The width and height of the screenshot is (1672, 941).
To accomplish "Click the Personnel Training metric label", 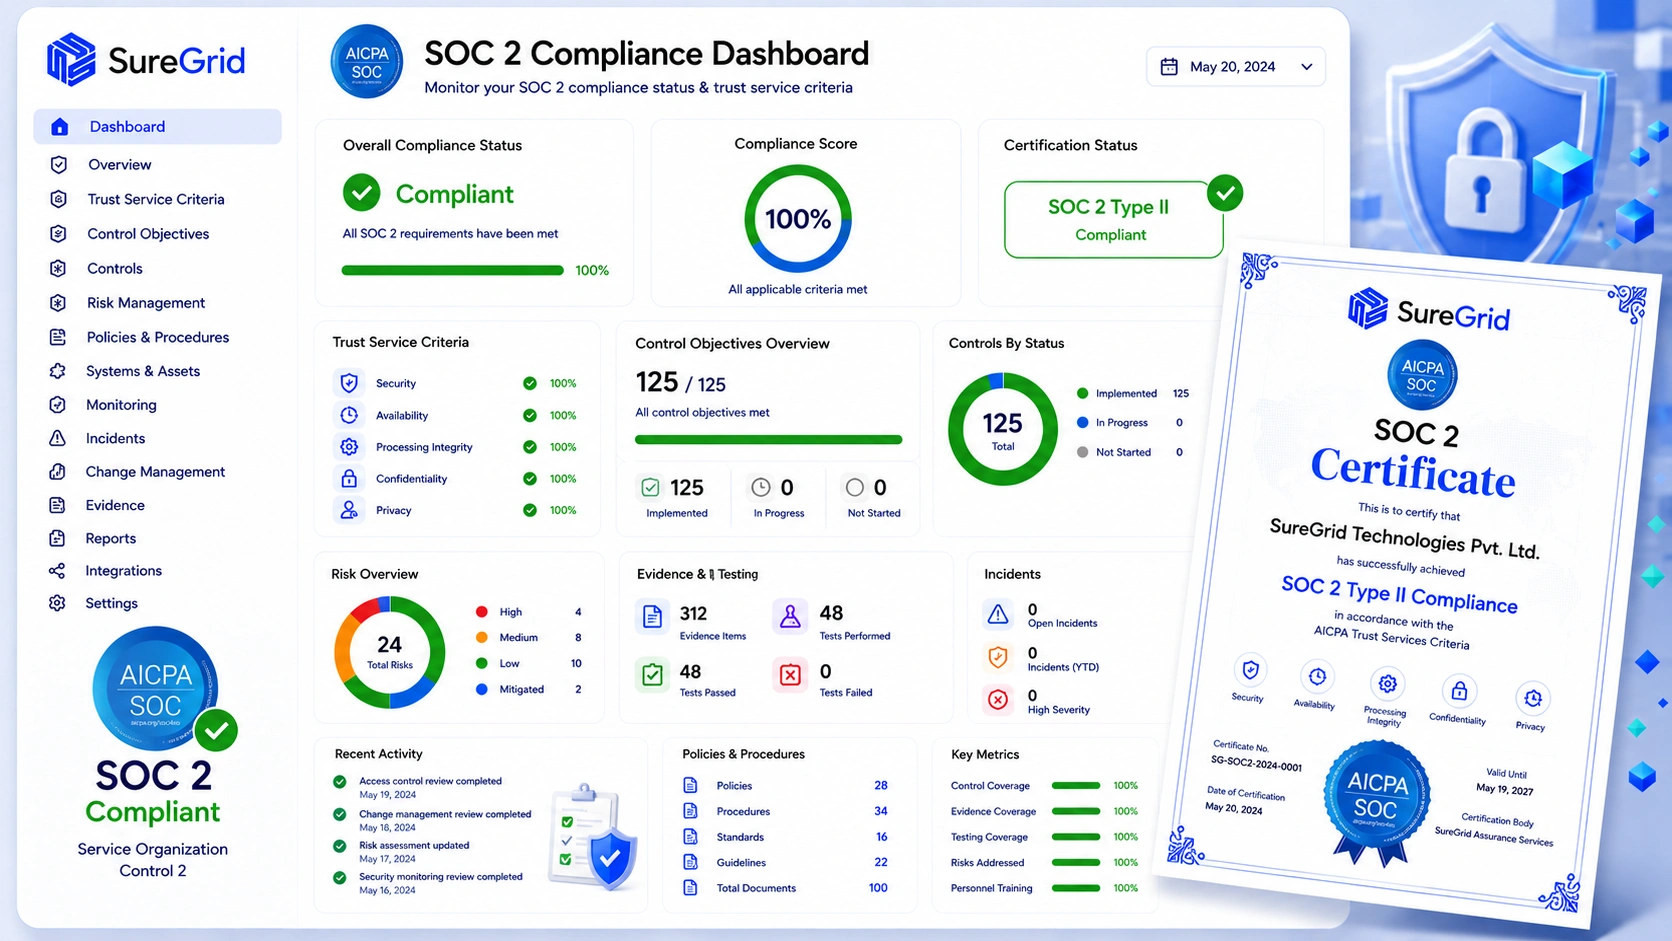I will (992, 888).
